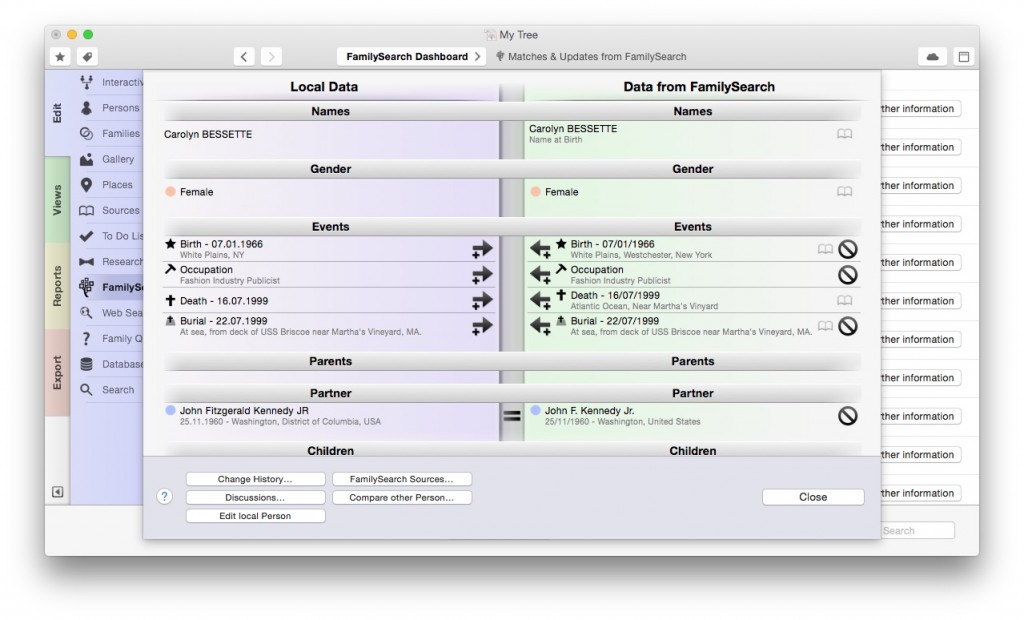Open sources book icon for FamilySearch Birth

click(x=825, y=249)
